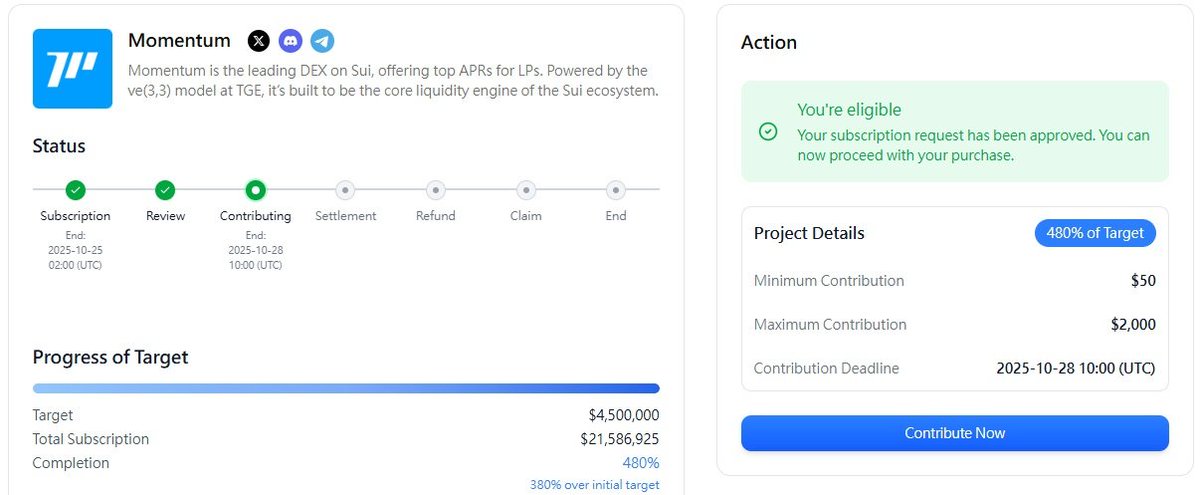Click the Total Subscription label
The image size is (1200, 495).
pyautogui.click(x=91, y=439)
